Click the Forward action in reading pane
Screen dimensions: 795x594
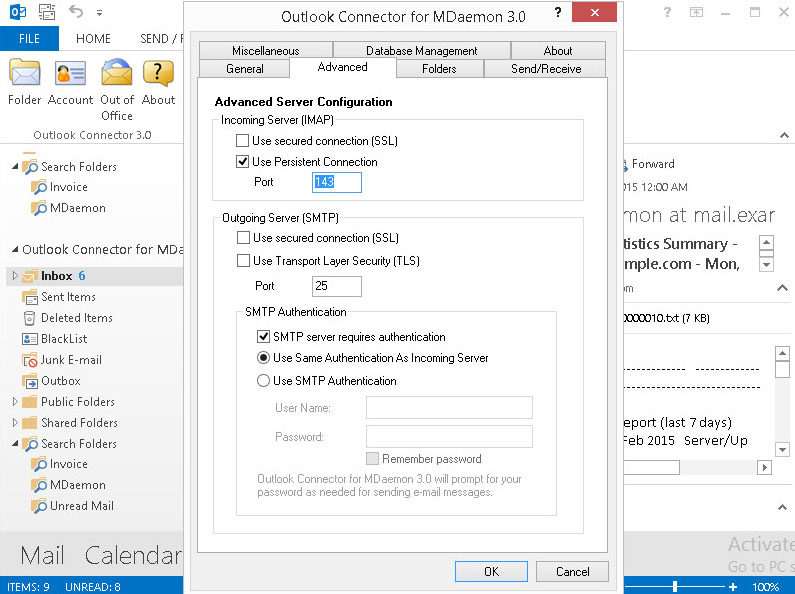click(x=653, y=164)
